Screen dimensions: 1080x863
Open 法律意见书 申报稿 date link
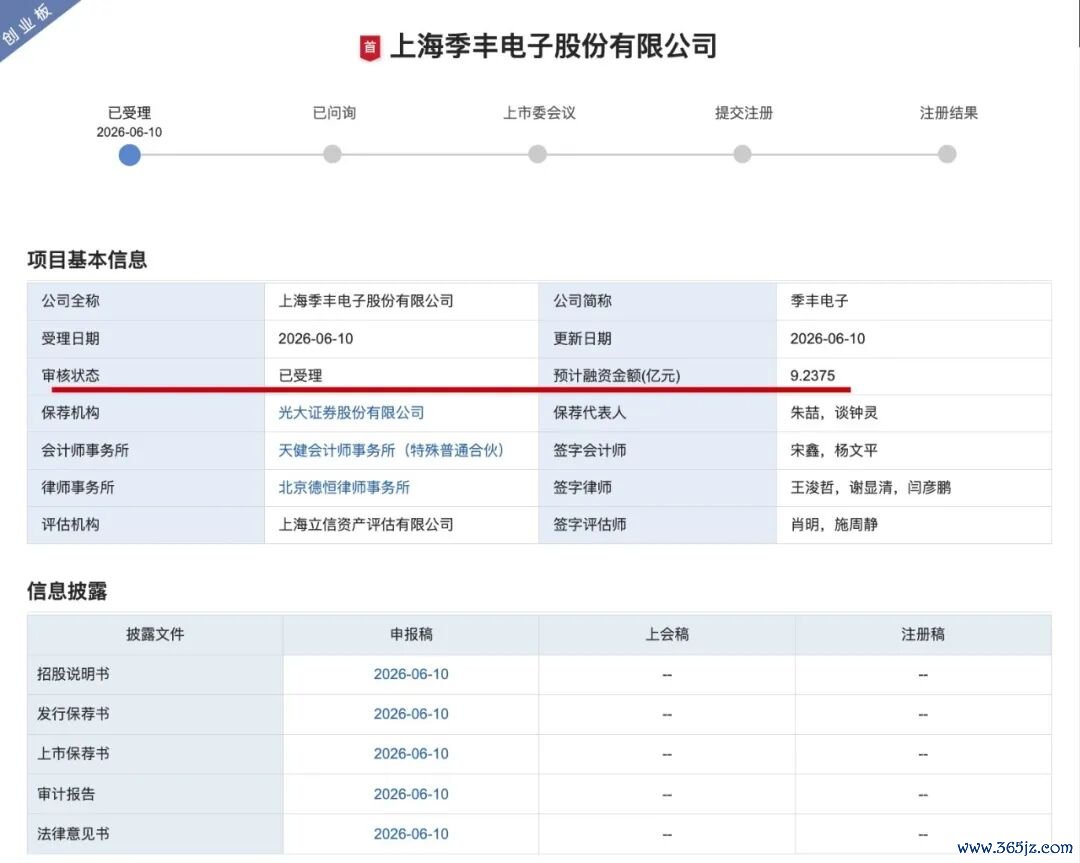point(411,834)
